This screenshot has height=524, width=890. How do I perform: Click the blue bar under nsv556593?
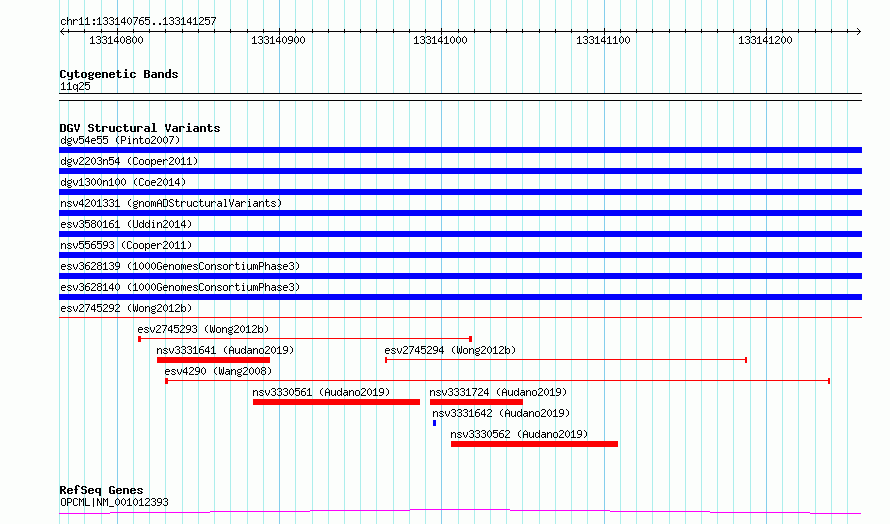(460, 255)
